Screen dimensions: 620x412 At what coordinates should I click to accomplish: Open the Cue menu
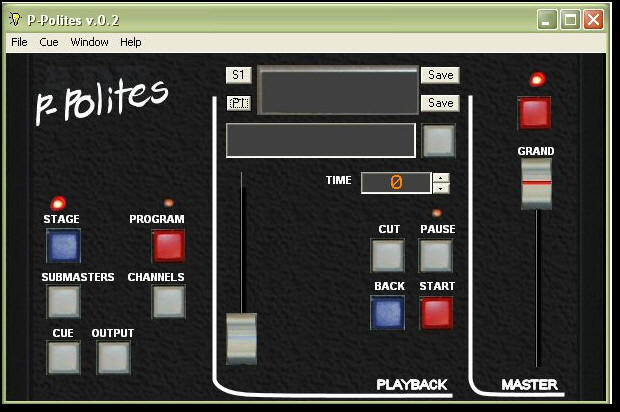[x=49, y=42]
